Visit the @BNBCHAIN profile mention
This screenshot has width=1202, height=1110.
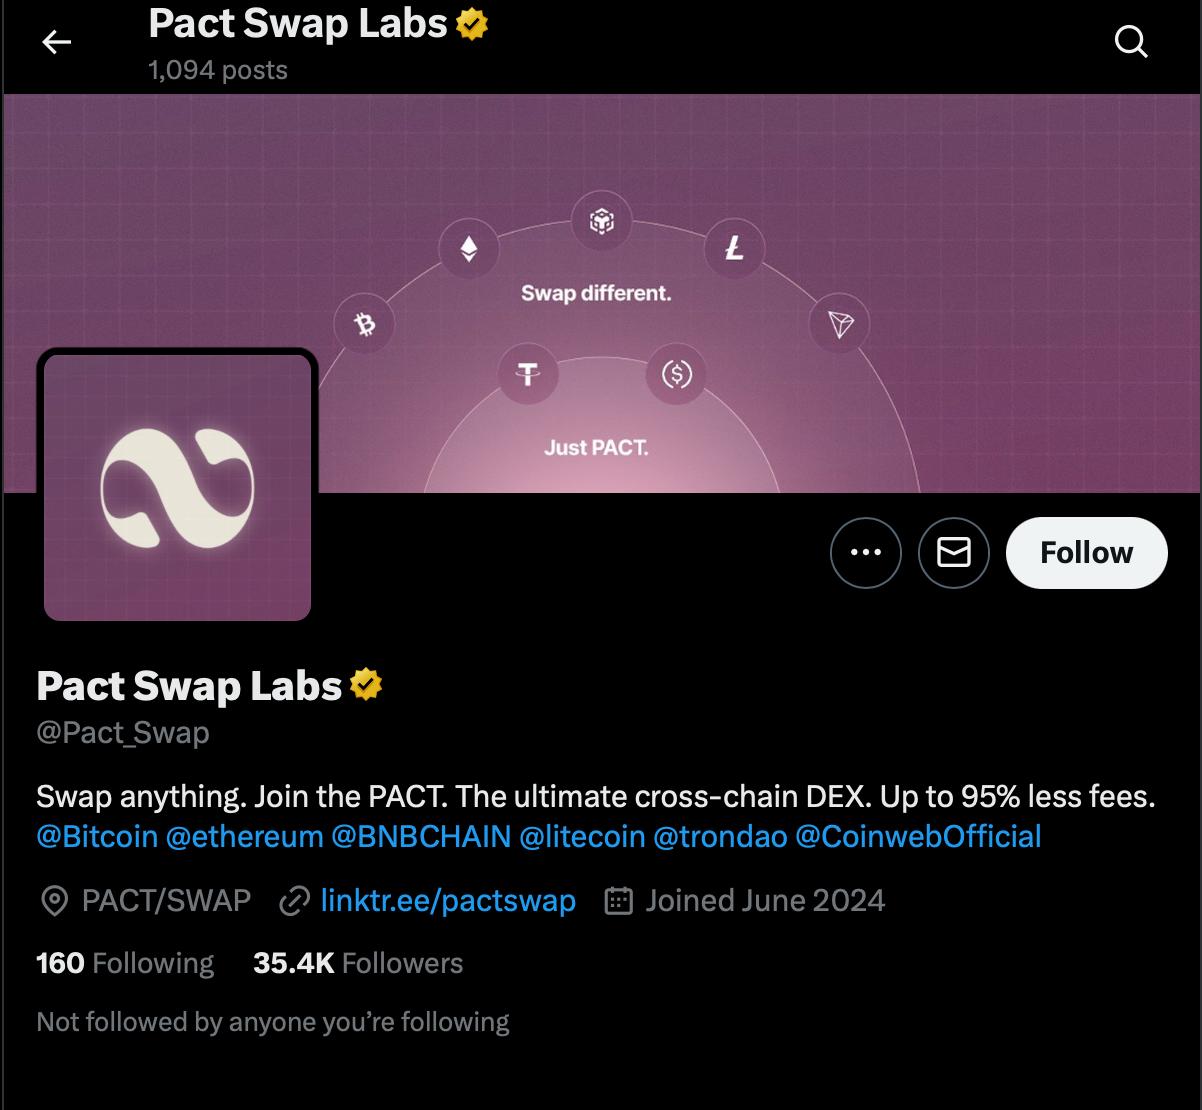[420, 836]
